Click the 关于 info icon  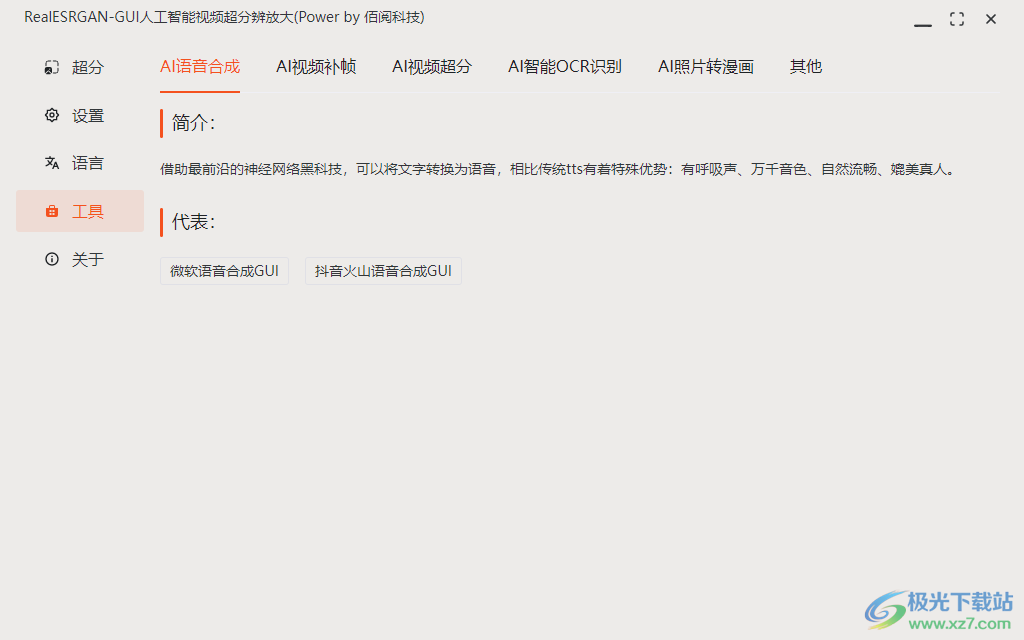click(x=52, y=259)
